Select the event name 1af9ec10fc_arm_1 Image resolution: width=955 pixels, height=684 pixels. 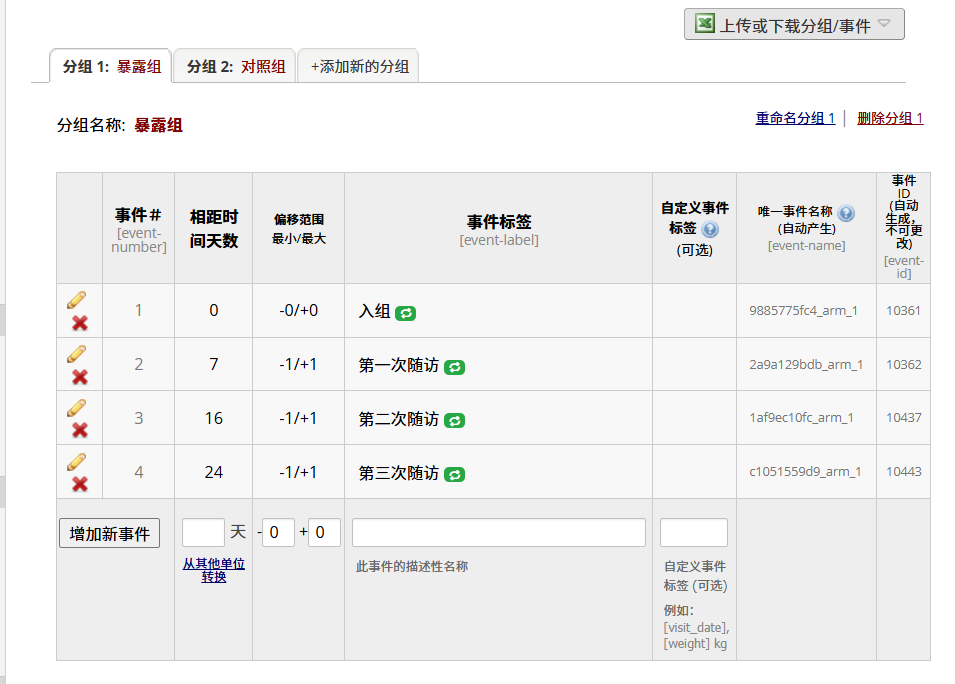pos(802,418)
